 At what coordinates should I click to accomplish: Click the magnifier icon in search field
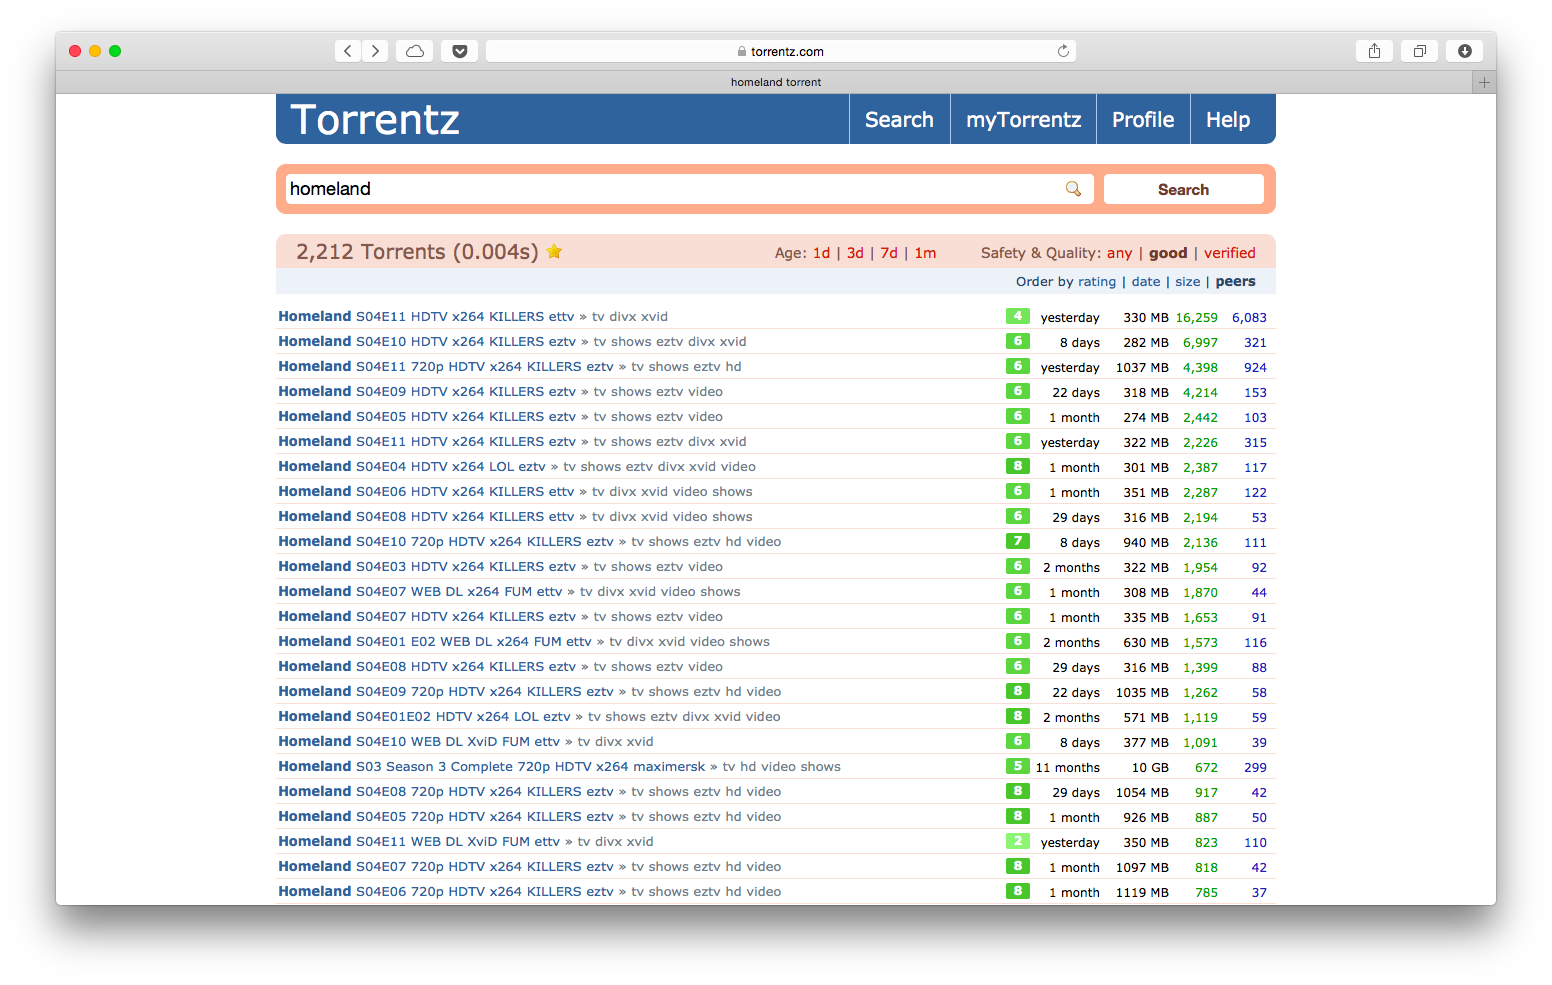[x=1074, y=189]
